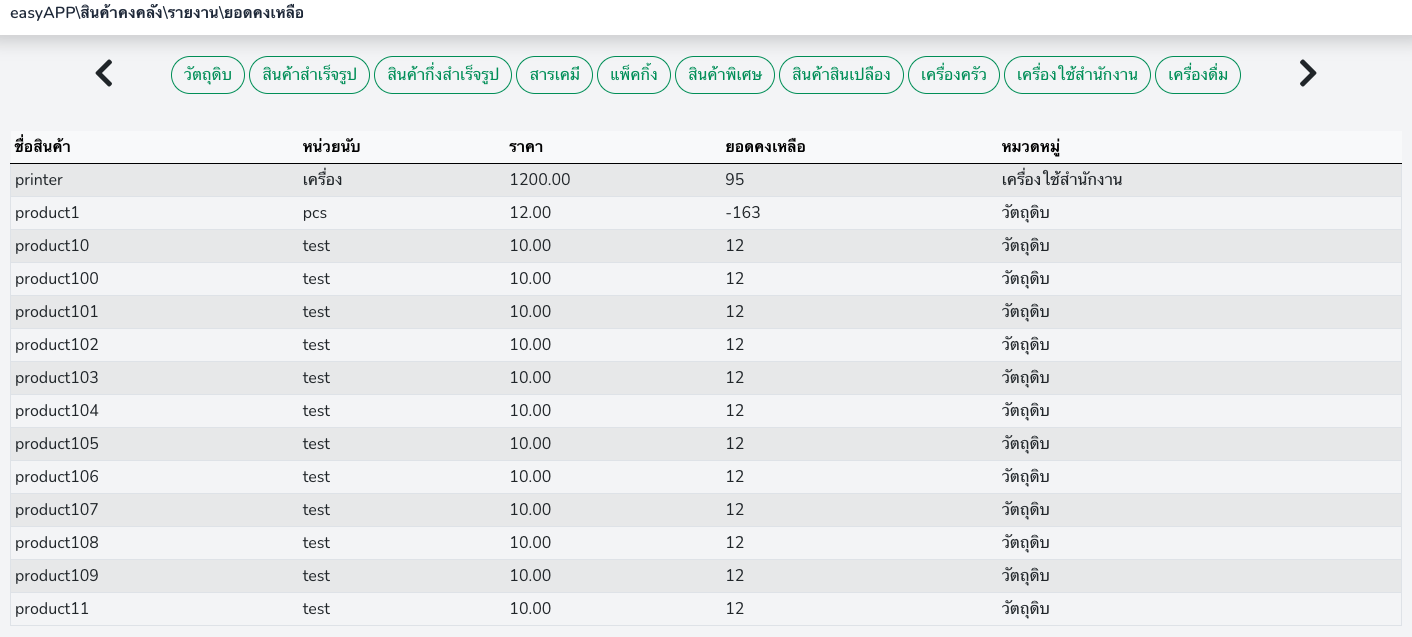Select the แพ็คกิ้ง category
This screenshot has width=1412, height=637.
[633, 75]
